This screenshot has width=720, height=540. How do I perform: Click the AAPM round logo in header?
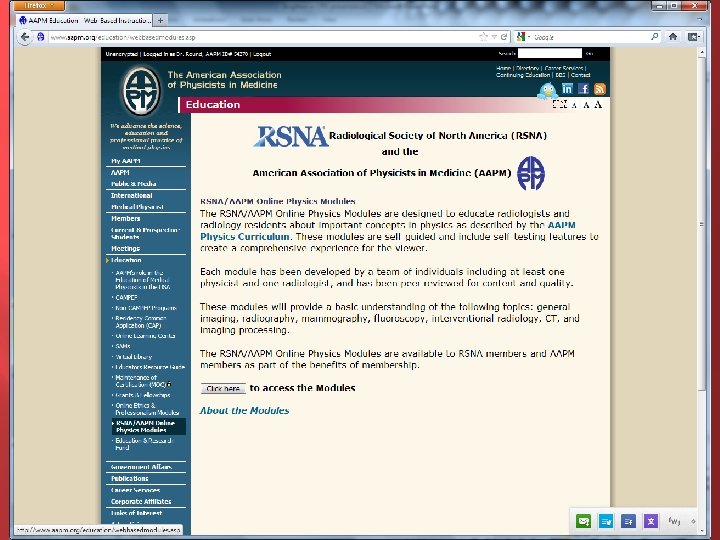click(x=142, y=90)
